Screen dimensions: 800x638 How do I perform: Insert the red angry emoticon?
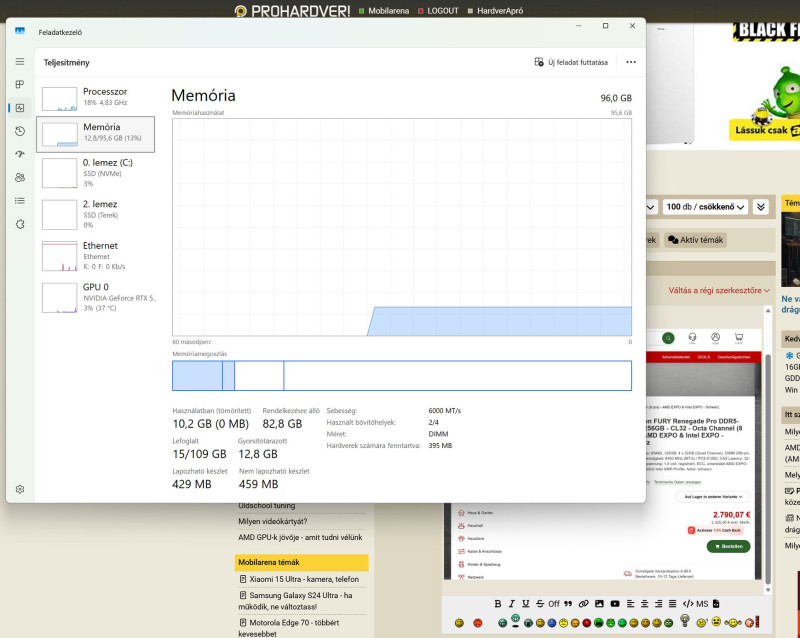click(478, 623)
